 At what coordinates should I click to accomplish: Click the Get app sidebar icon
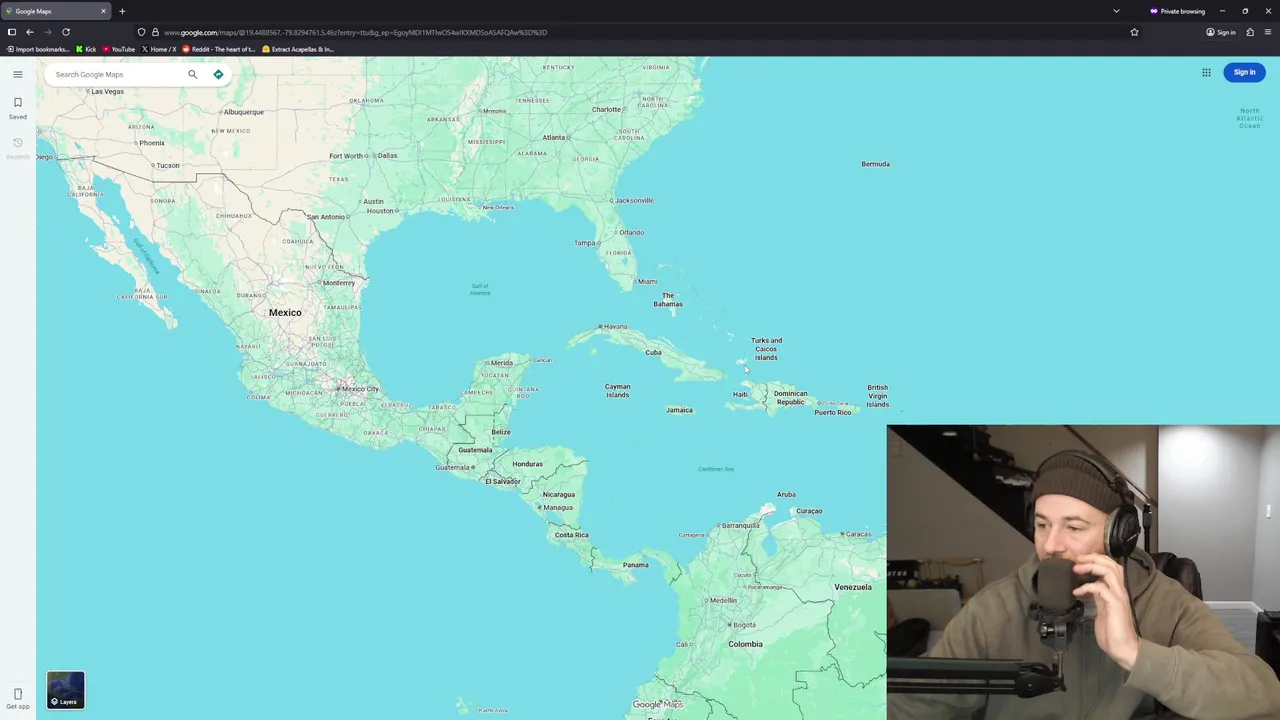[x=17, y=698]
